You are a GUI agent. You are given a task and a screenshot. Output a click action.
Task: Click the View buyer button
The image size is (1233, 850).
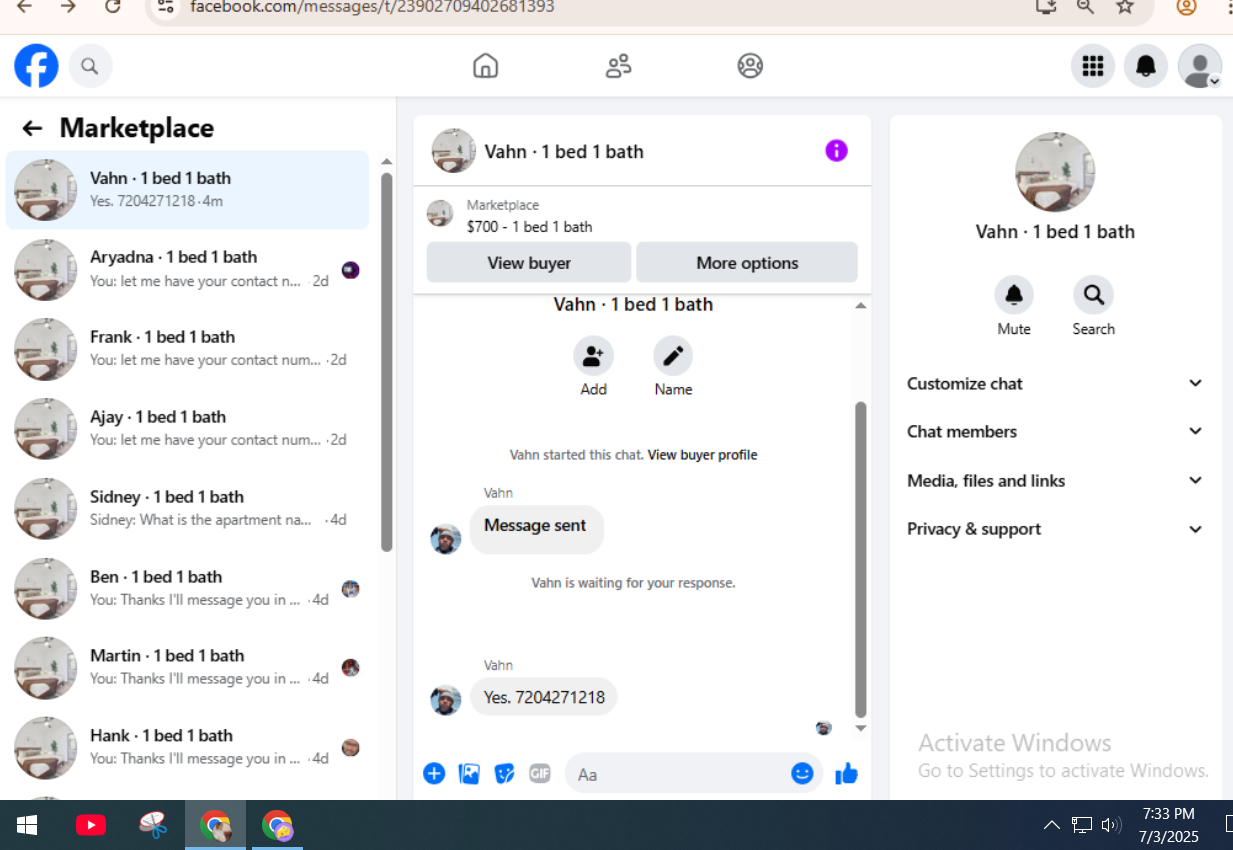pos(529,263)
